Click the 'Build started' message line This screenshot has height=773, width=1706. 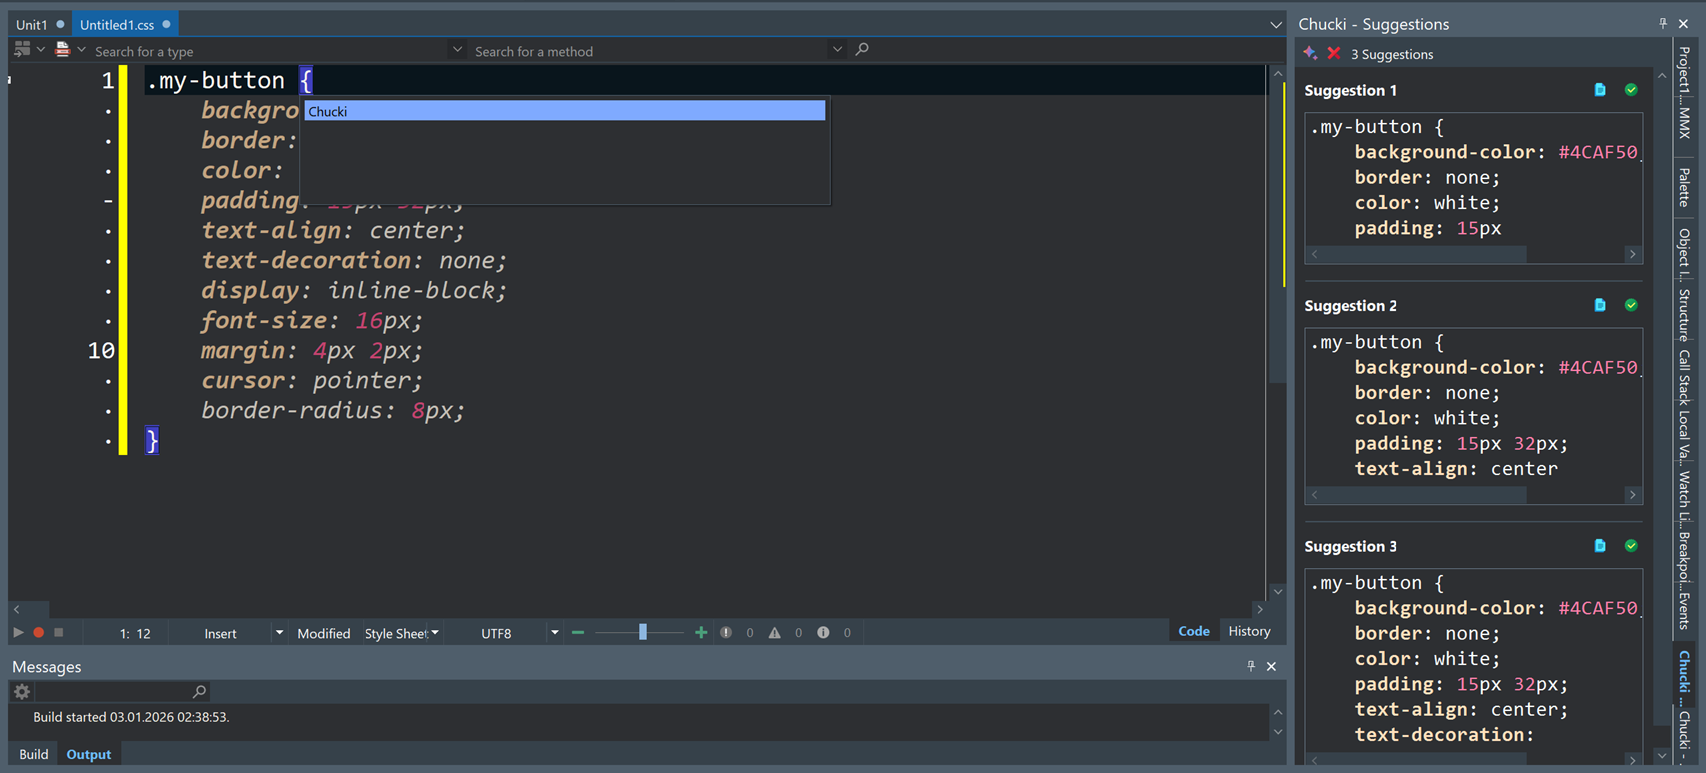point(131,717)
